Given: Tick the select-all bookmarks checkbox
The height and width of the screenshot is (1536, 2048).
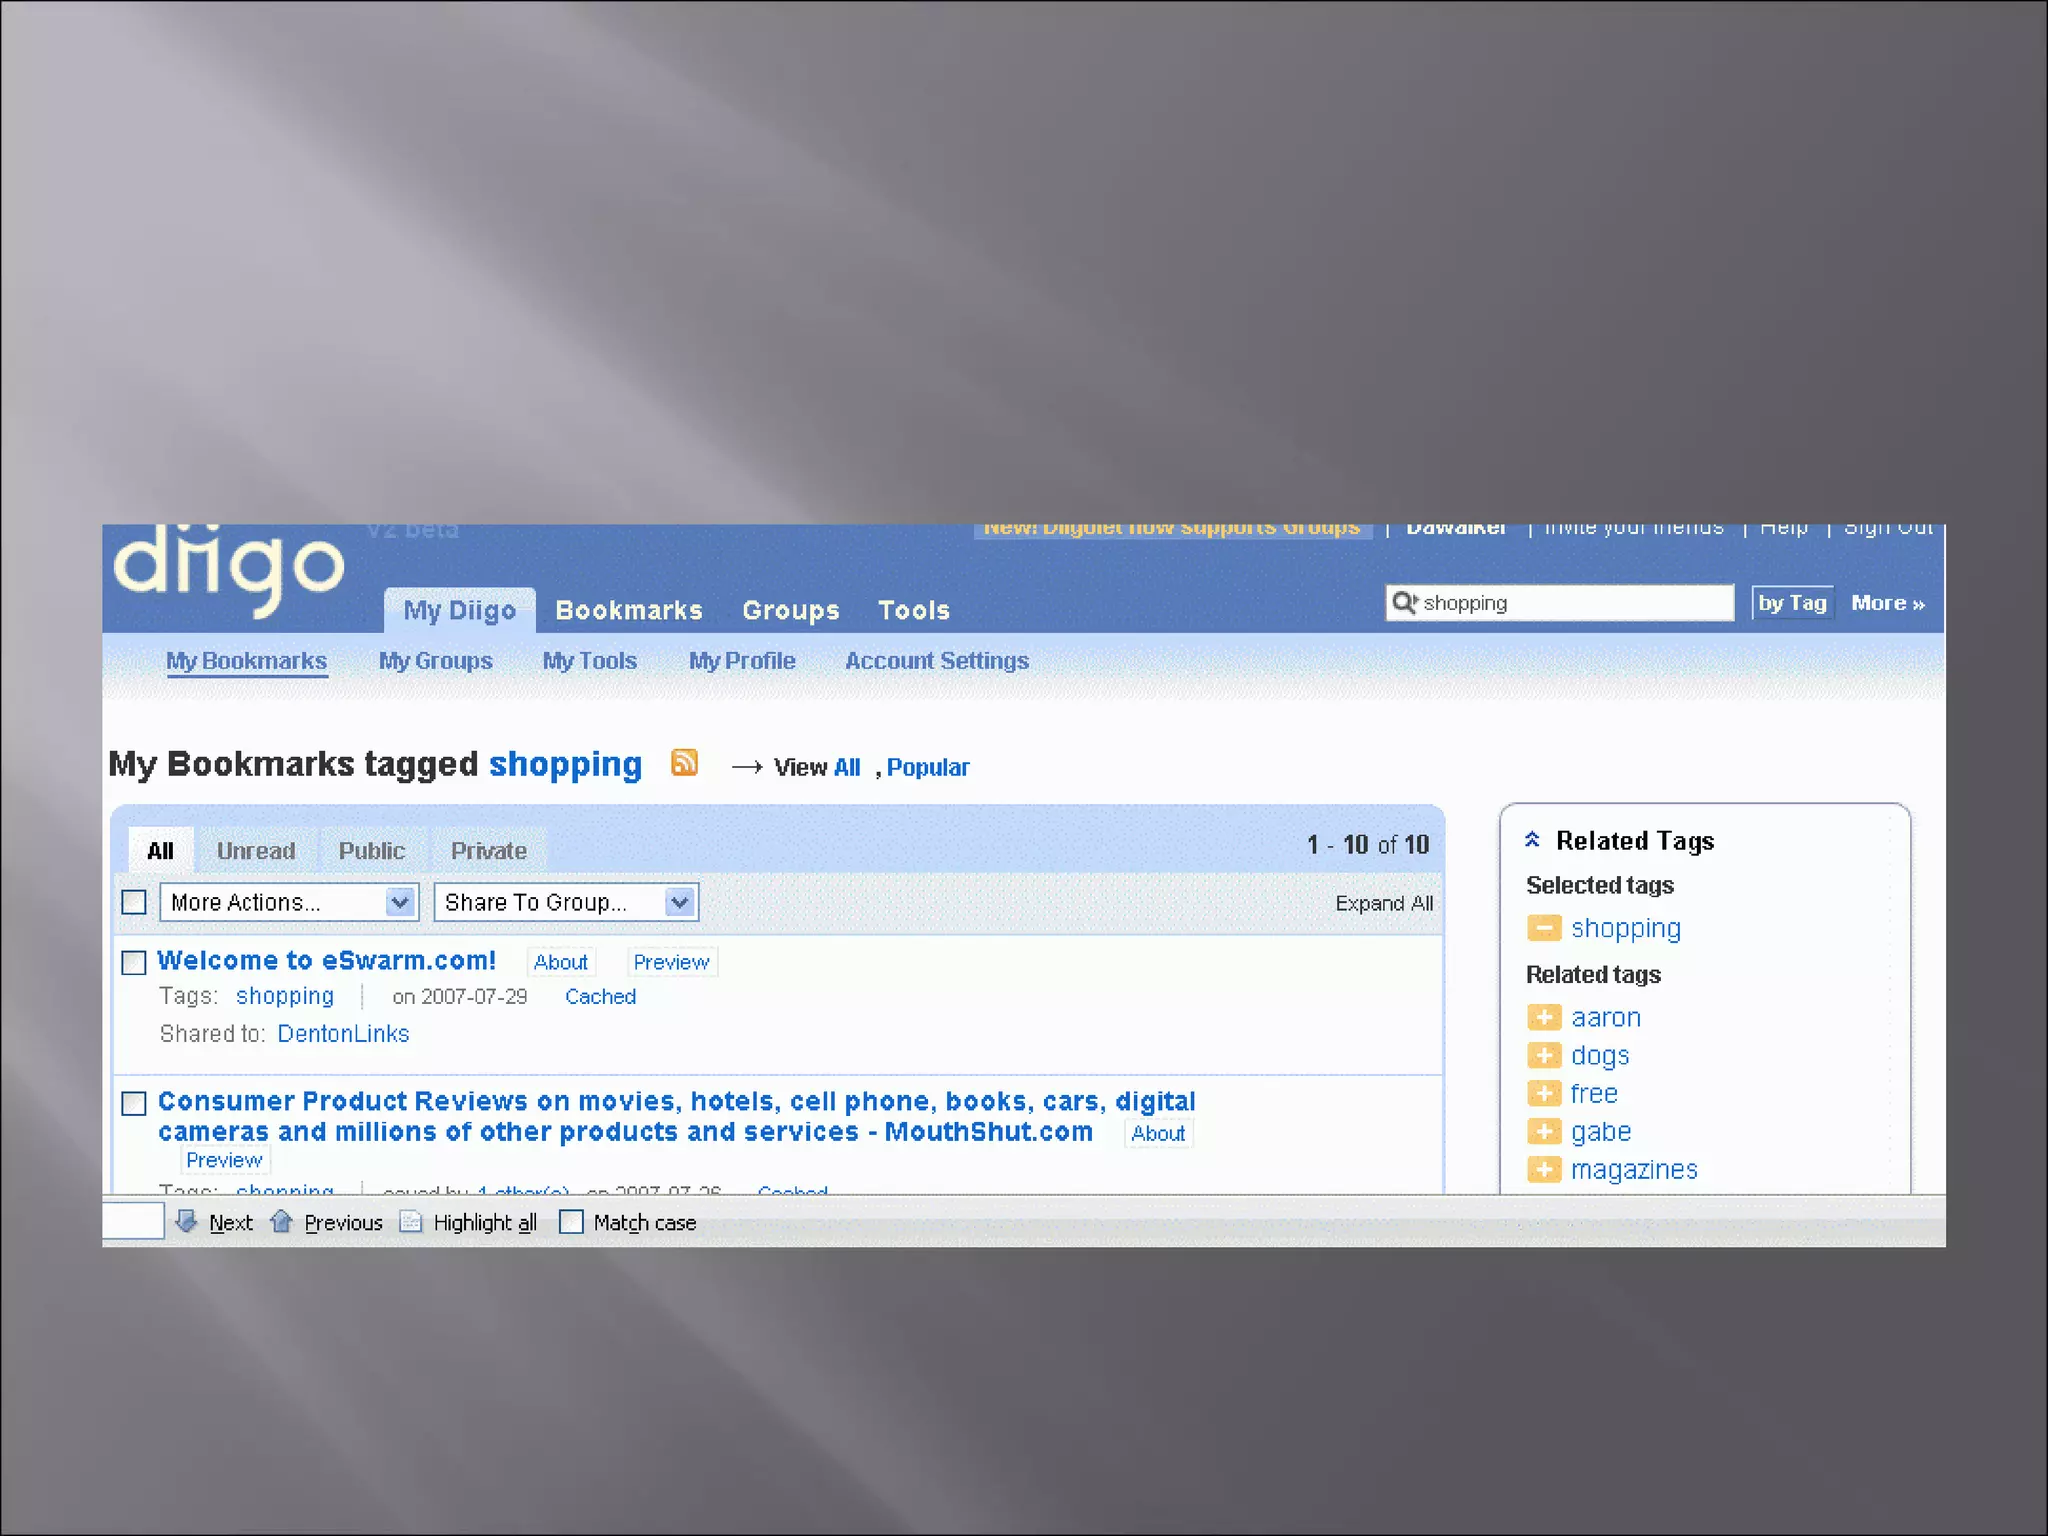Looking at the screenshot, I should 134,902.
